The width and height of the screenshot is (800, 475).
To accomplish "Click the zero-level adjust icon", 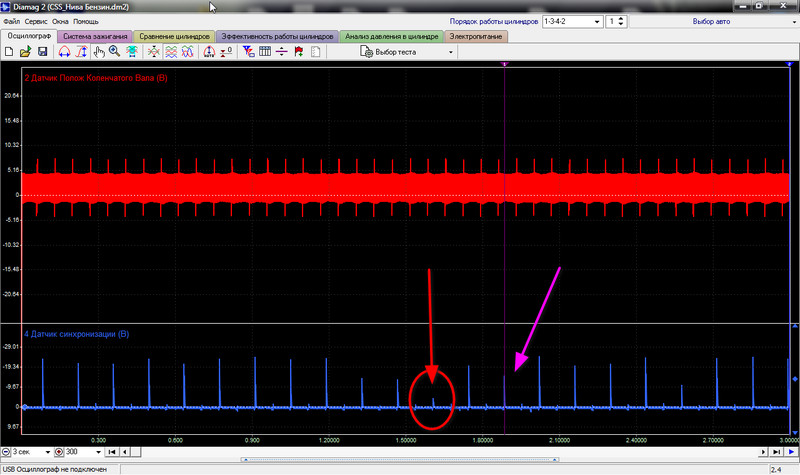I will [226, 52].
